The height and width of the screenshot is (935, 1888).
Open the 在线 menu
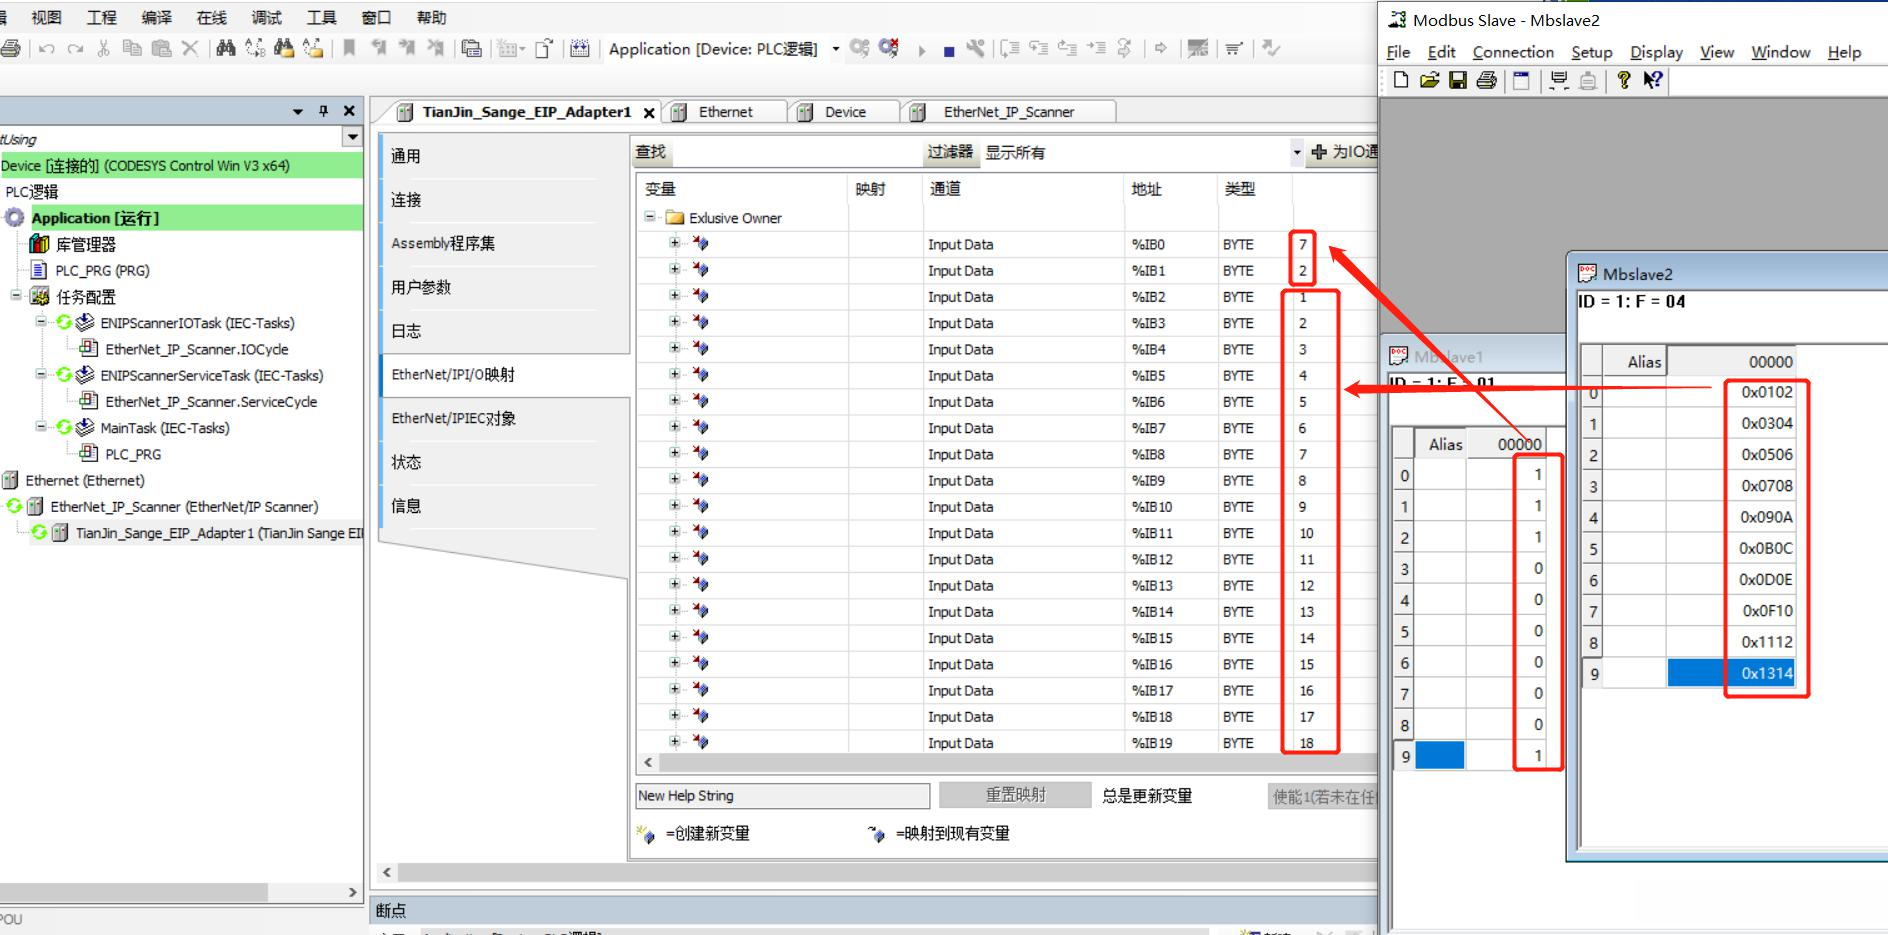coord(211,17)
